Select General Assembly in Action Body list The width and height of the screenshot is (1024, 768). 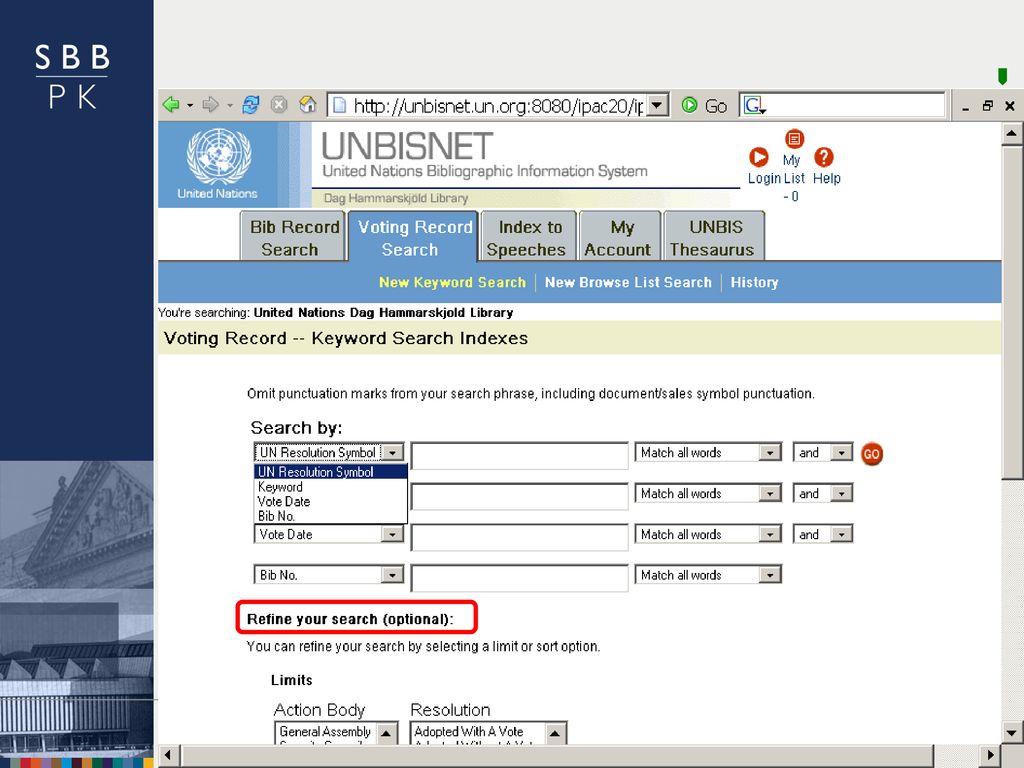[x=325, y=731]
